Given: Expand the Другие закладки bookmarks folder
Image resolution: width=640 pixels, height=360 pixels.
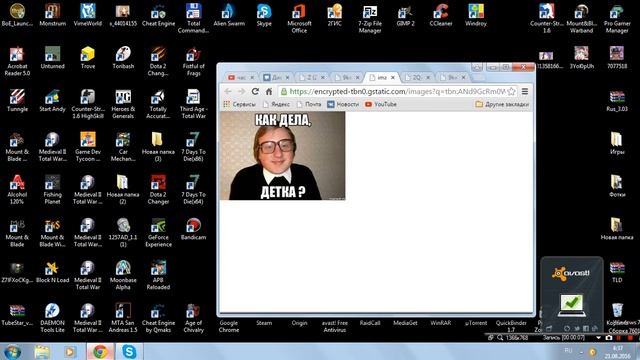Looking at the screenshot, I should (x=502, y=104).
